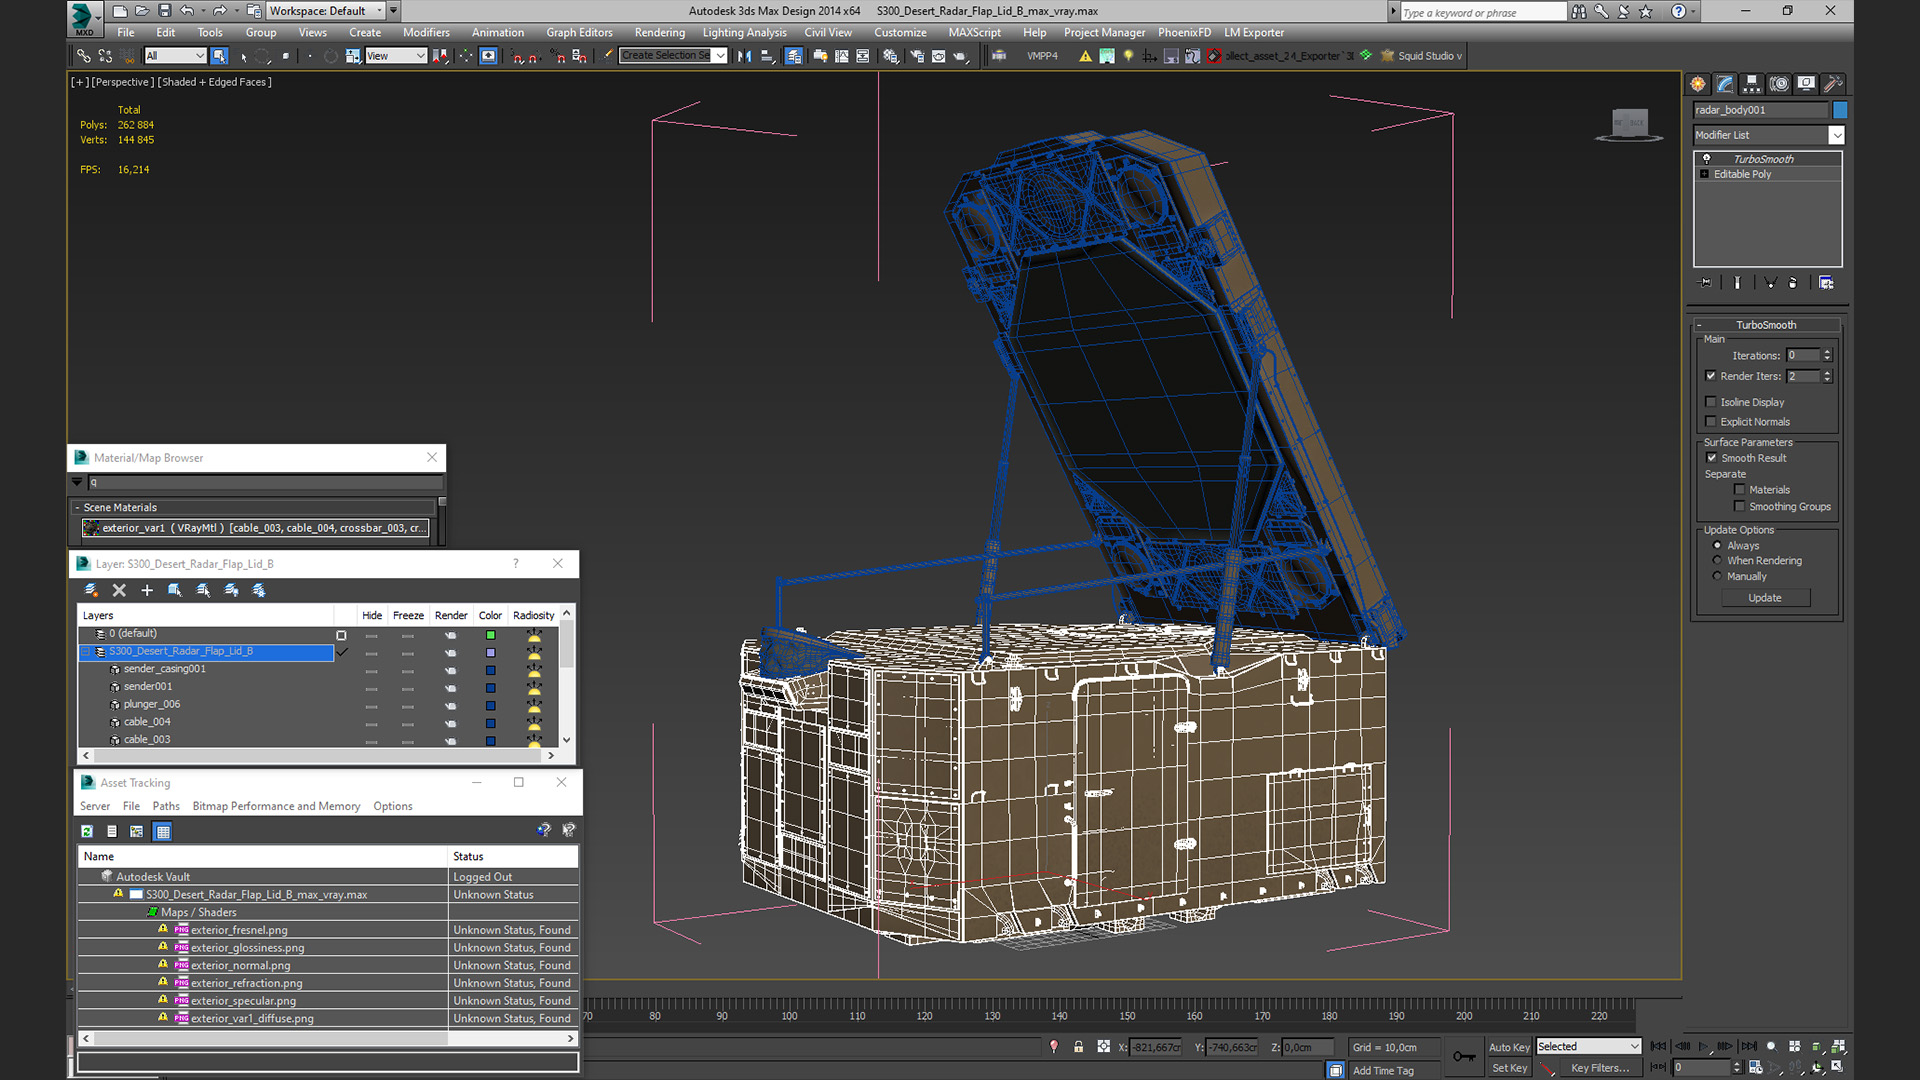Viewport: 1920px width, 1080px height.
Task: Open the Motion command panel tab
Action: [1778, 84]
